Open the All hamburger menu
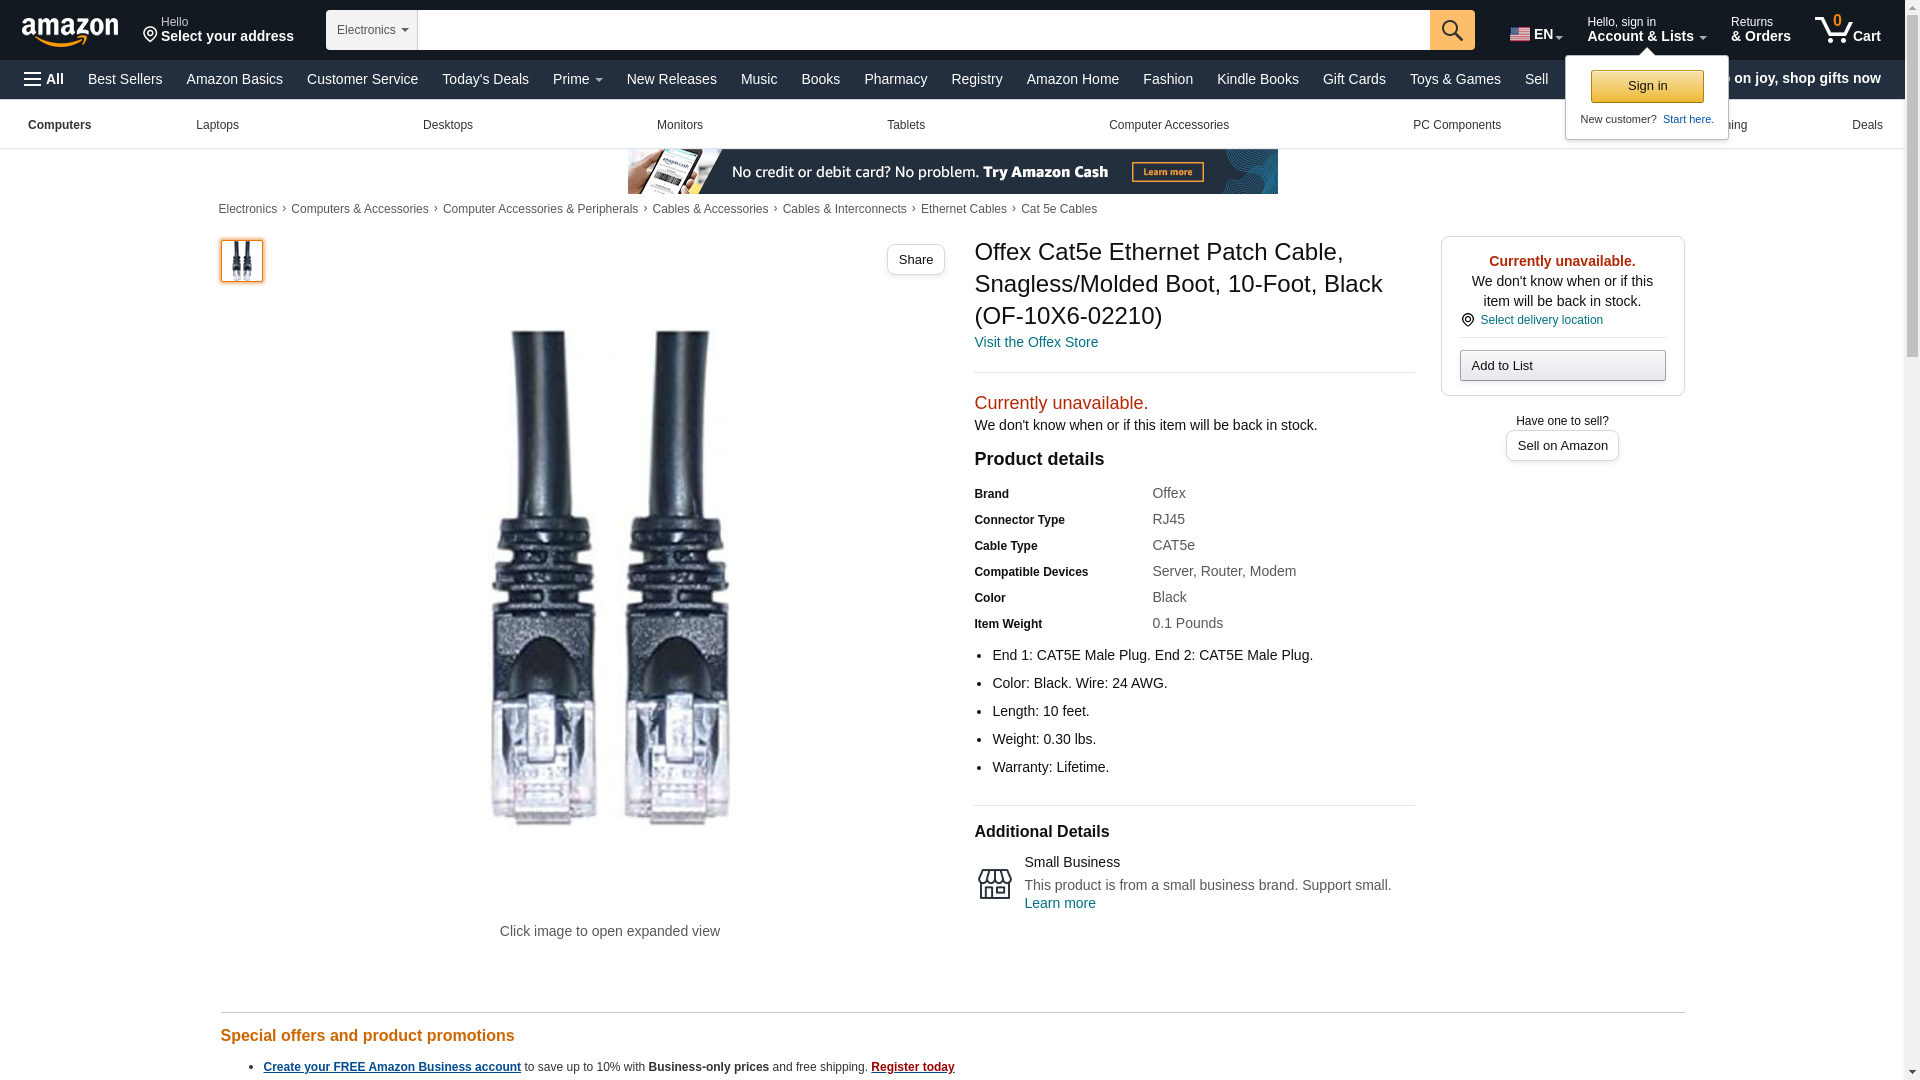This screenshot has width=1920, height=1080. (x=44, y=79)
